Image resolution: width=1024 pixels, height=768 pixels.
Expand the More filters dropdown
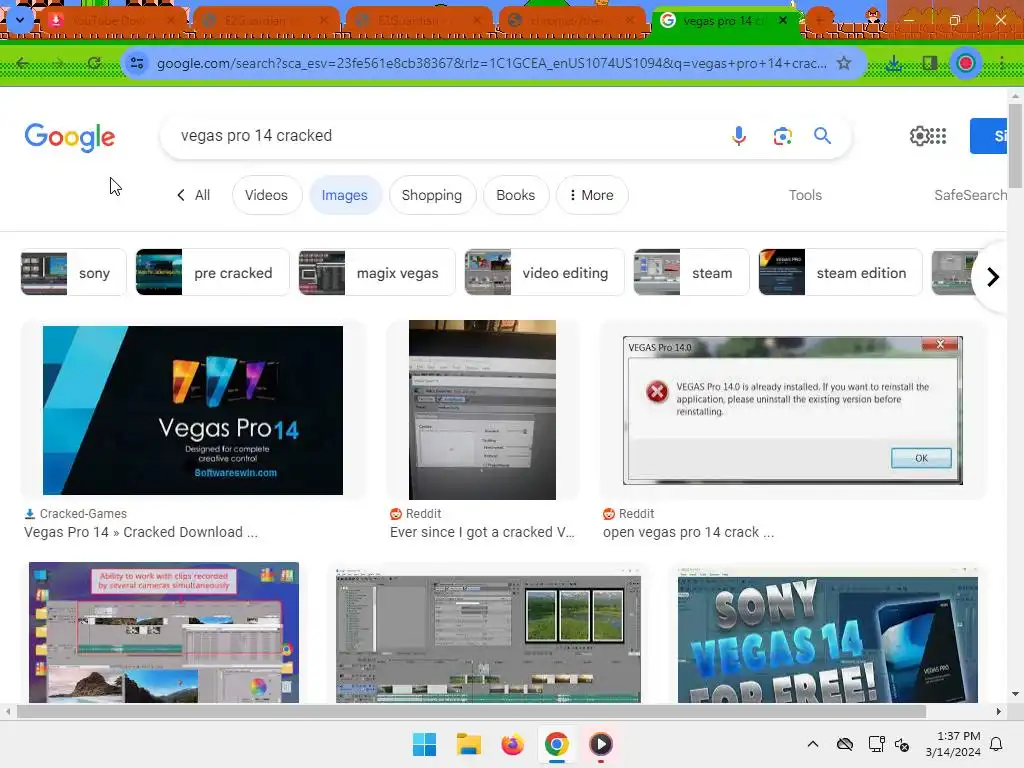[592, 195]
